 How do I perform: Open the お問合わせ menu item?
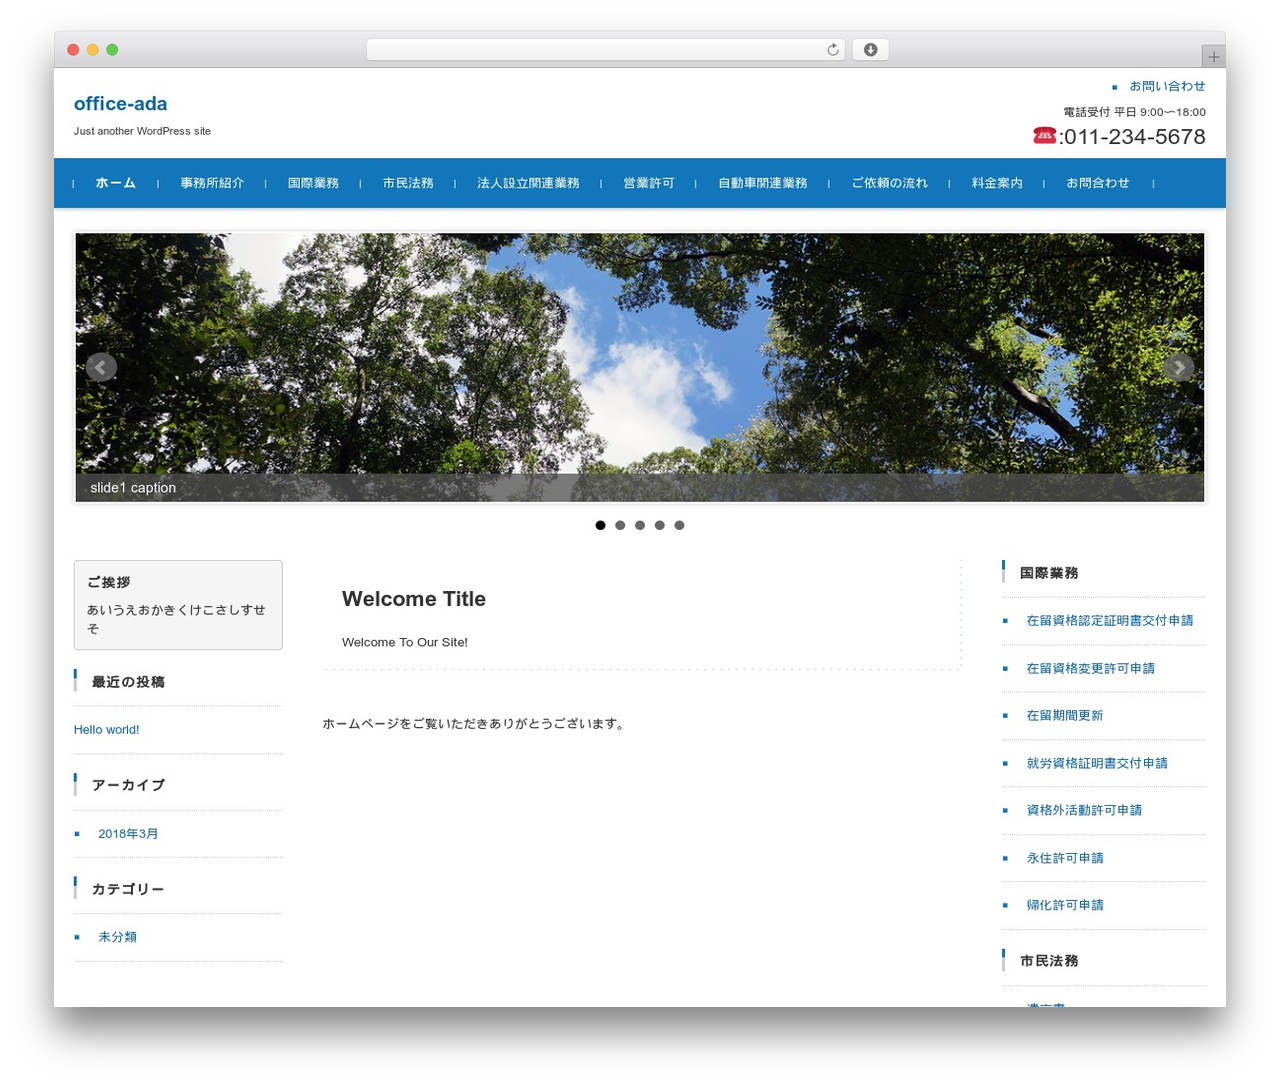[1098, 183]
